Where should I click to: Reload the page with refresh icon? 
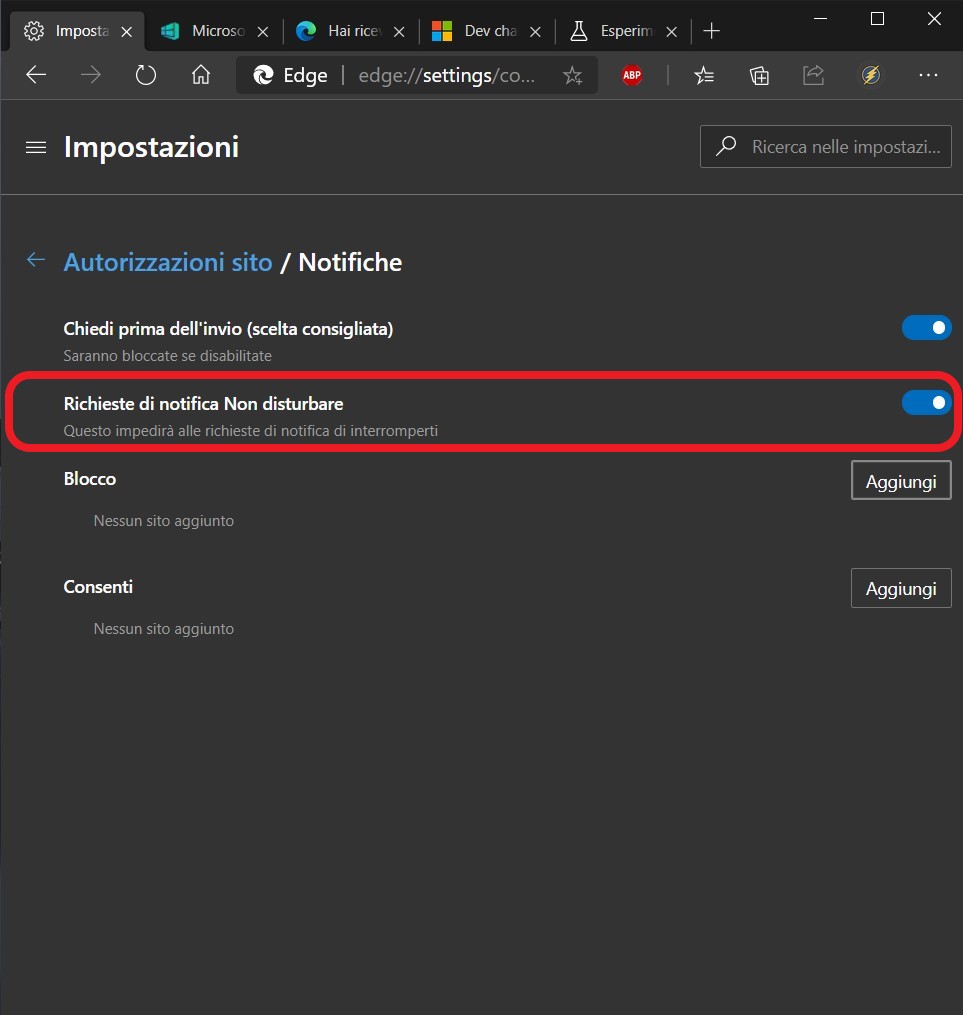pyautogui.click(x=146, y=75)
